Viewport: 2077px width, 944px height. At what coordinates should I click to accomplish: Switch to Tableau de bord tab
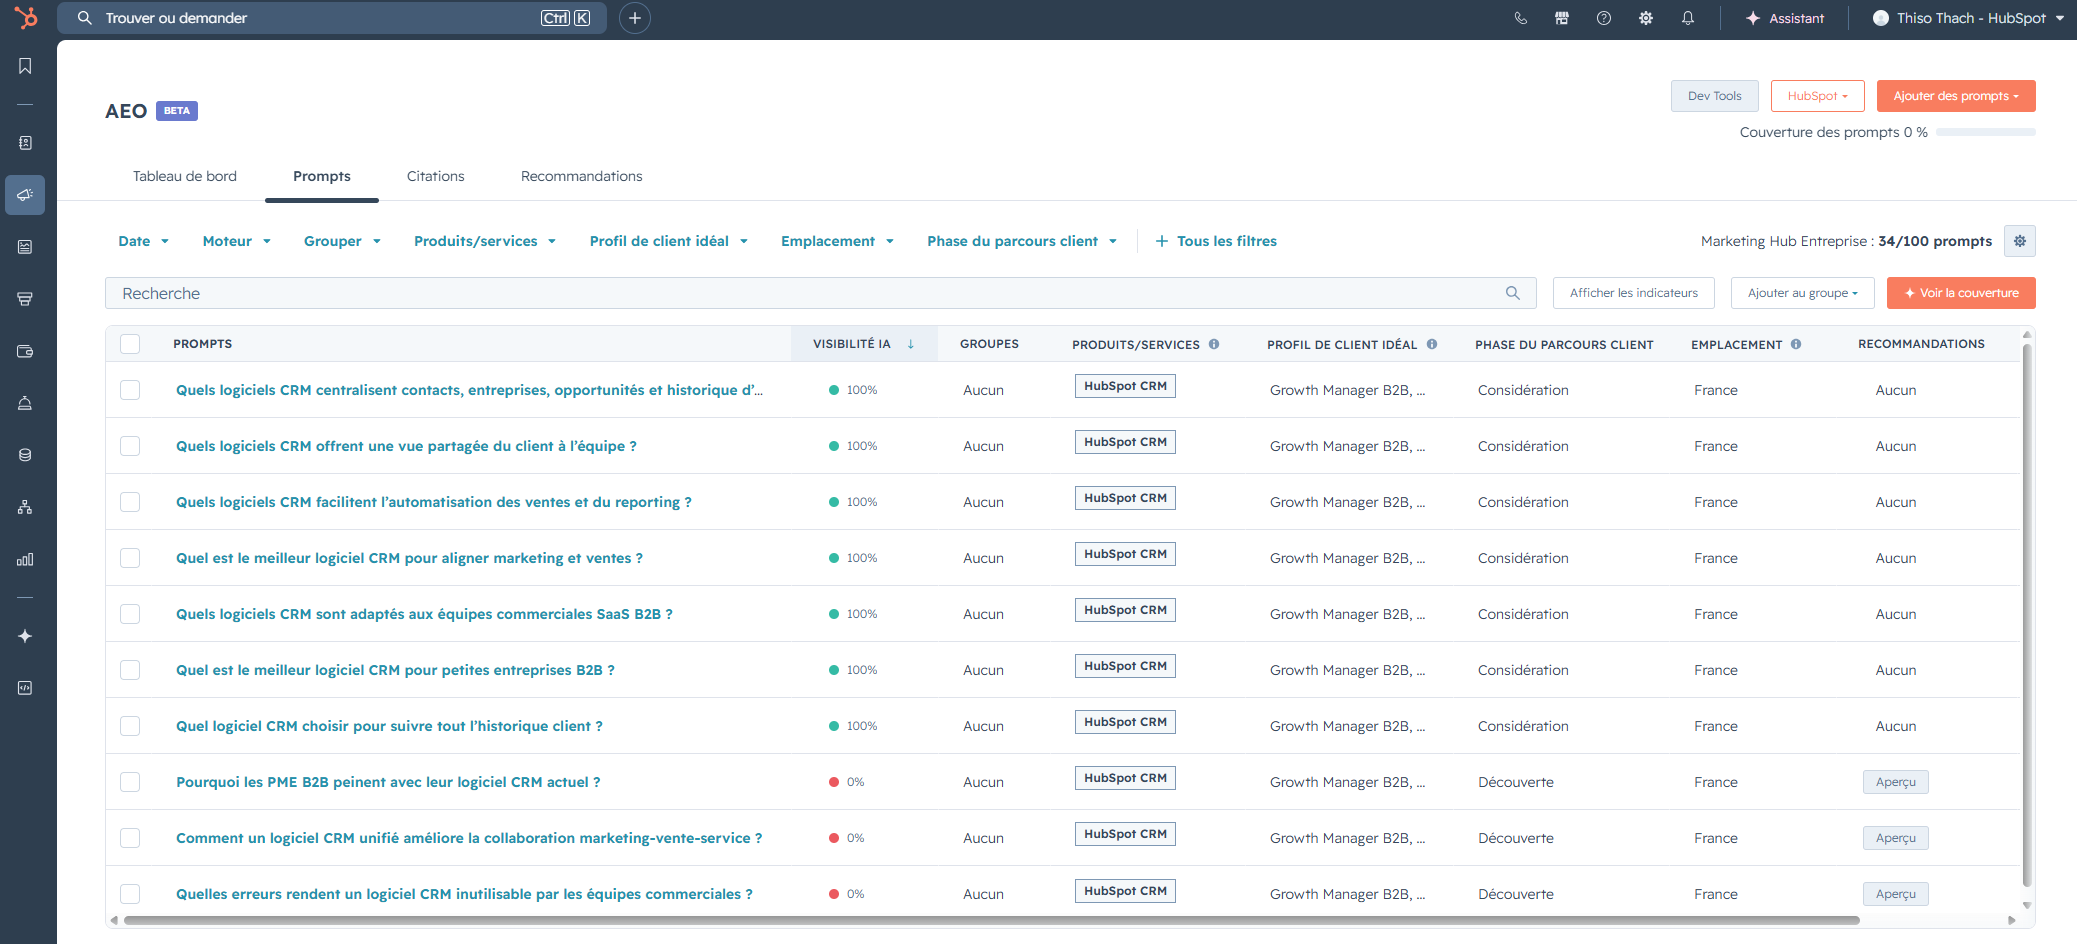(185, 176)
